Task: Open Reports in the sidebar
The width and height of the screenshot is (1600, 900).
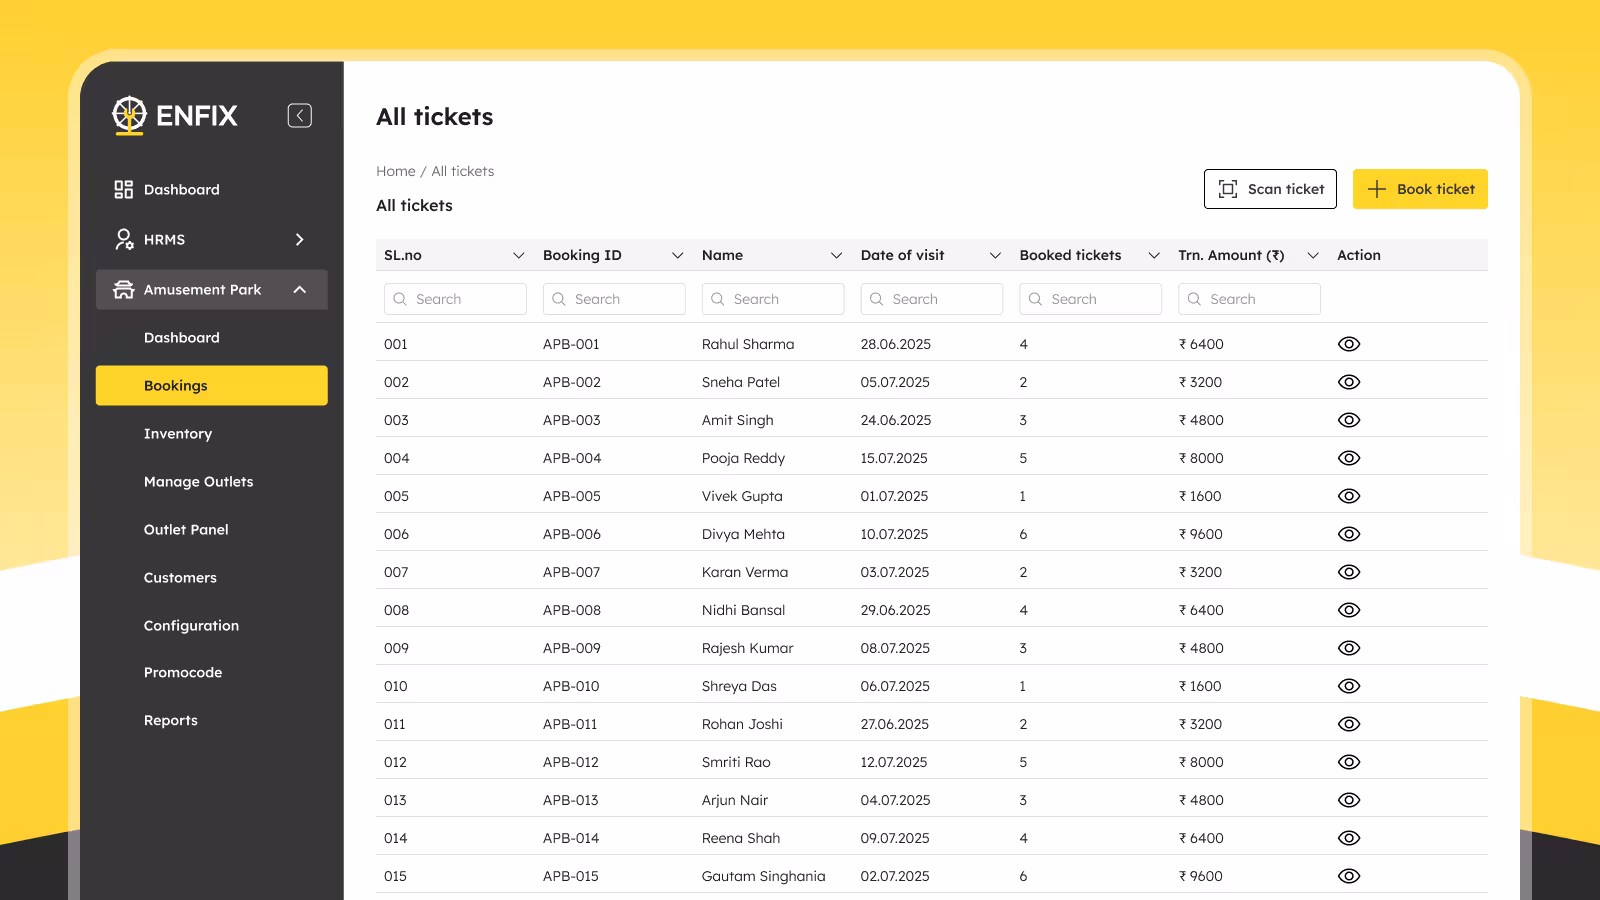Action: click(x=171, y=720)
